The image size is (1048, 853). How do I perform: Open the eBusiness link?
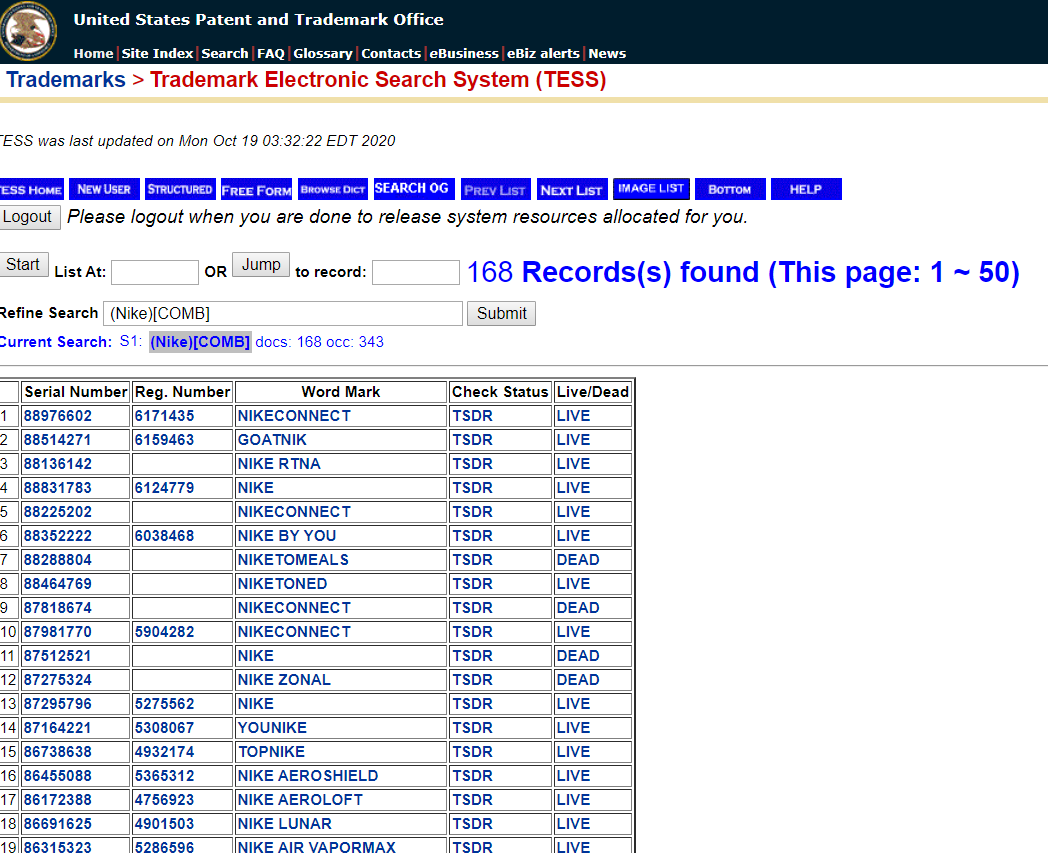point(464,53)
